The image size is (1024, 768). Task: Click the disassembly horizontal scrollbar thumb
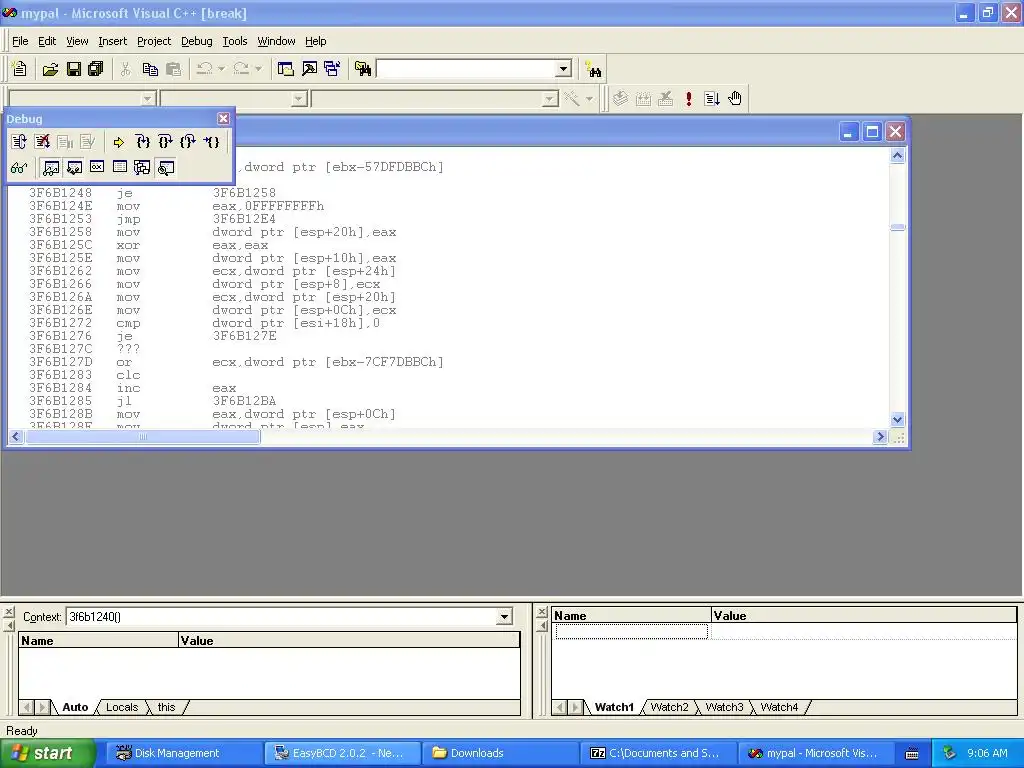(x=142, y=437)
